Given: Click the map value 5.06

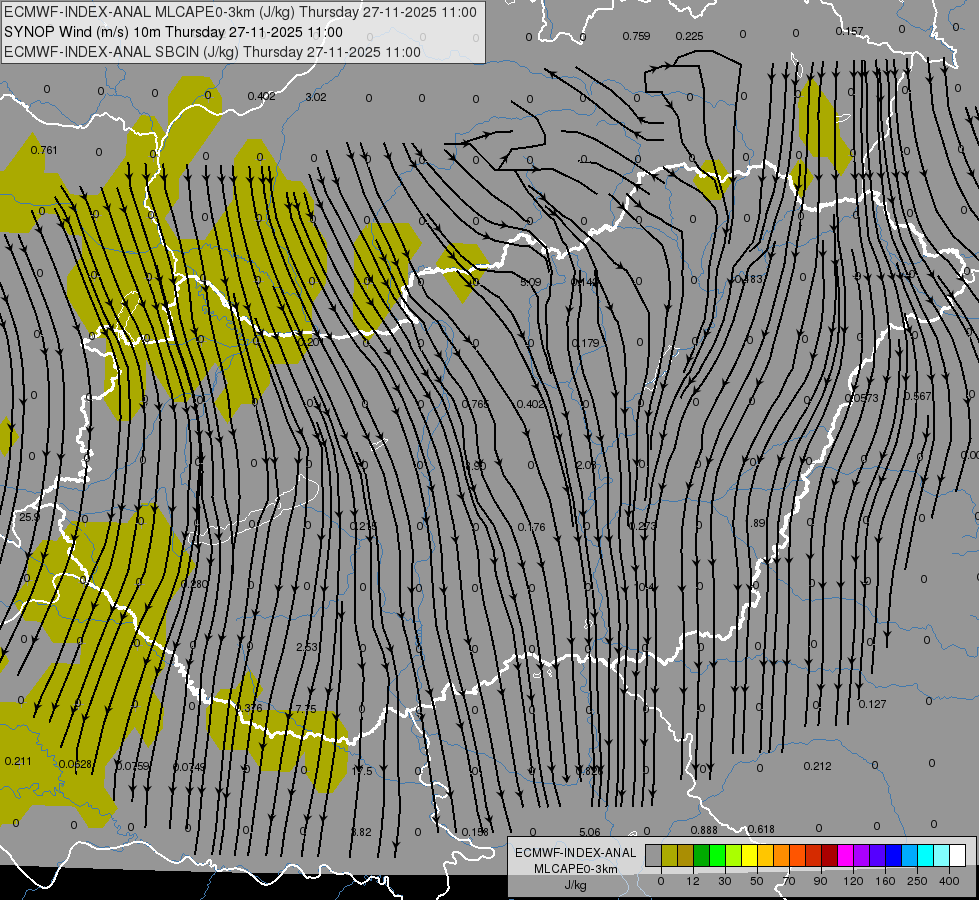Looking at the screenshot, I should [589, 832].
